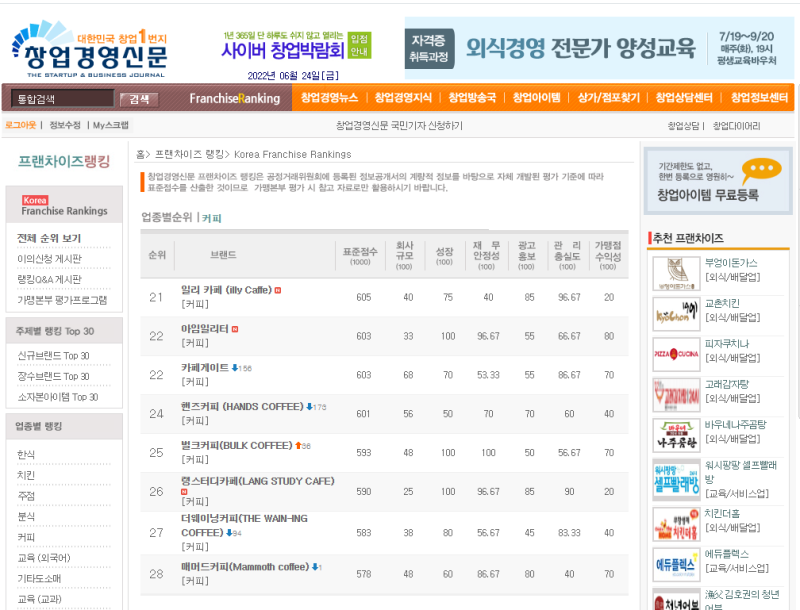Open the 외식경영 전문가 양성교육 banner
This screenshot has height=610, width=800.
coord(599,48)
